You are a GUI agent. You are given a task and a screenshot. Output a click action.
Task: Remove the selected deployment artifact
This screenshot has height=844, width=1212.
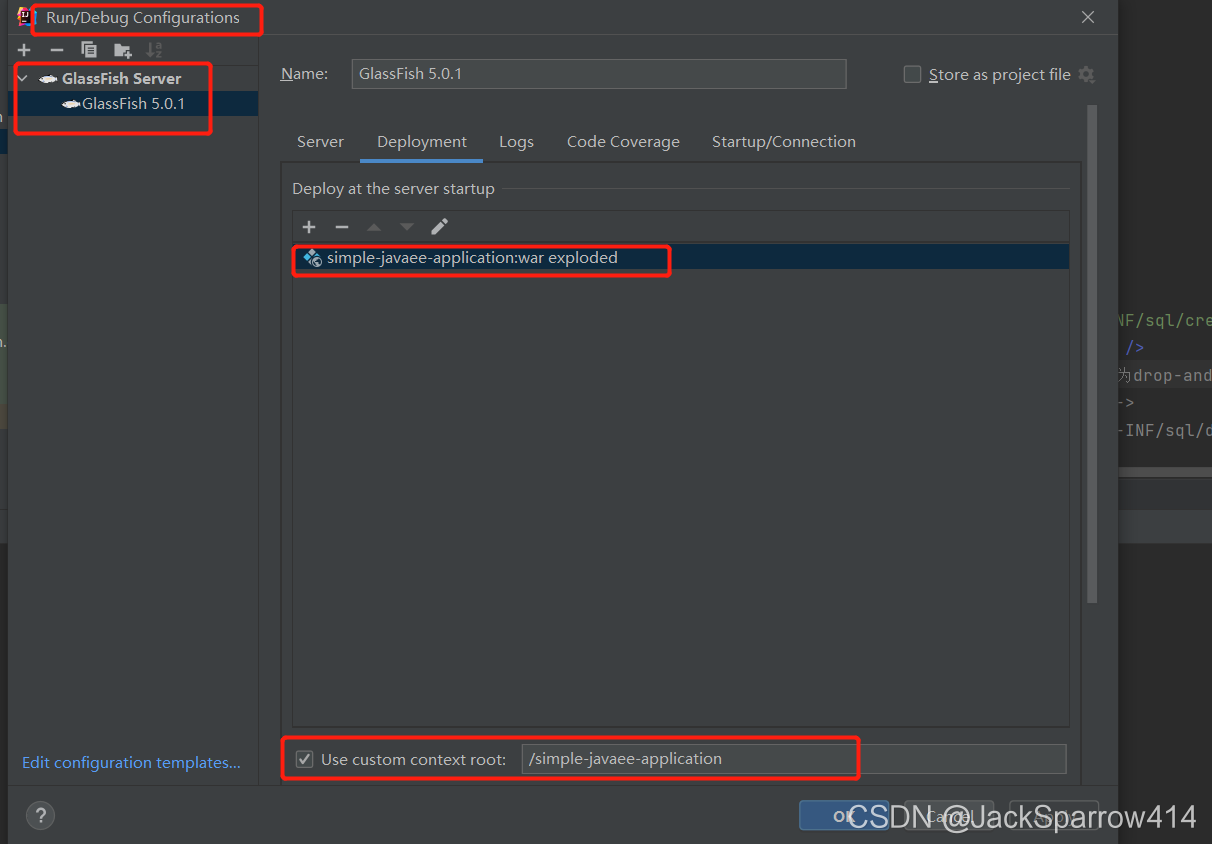click(x=341, y=227)
